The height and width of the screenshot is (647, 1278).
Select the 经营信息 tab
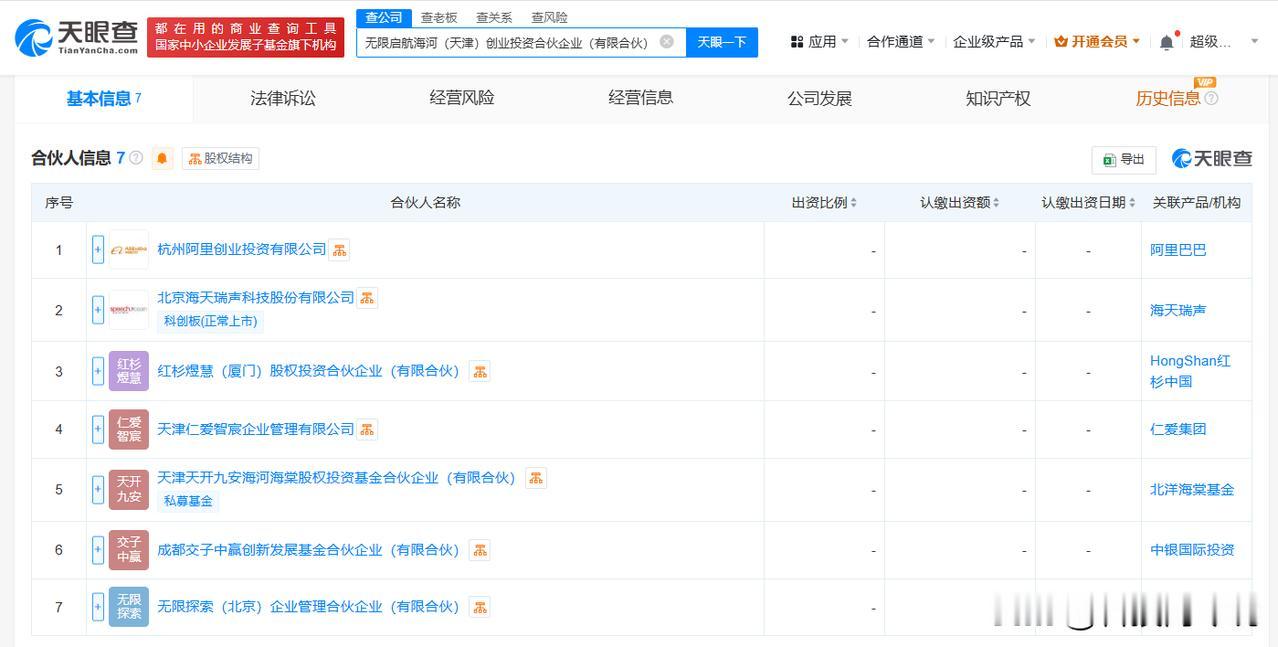(x=641, y=98)
